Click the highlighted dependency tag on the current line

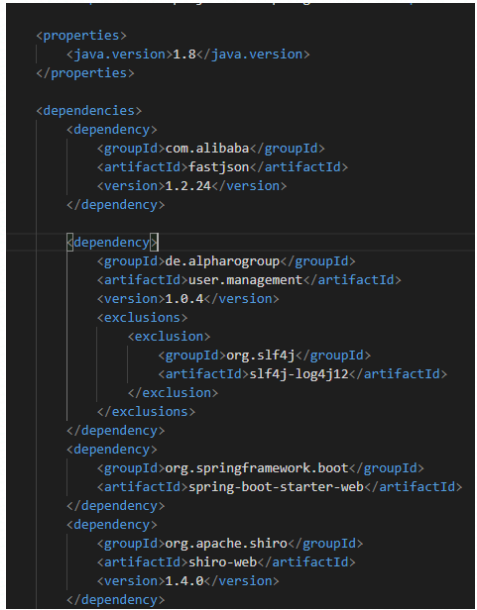point(112,242)
